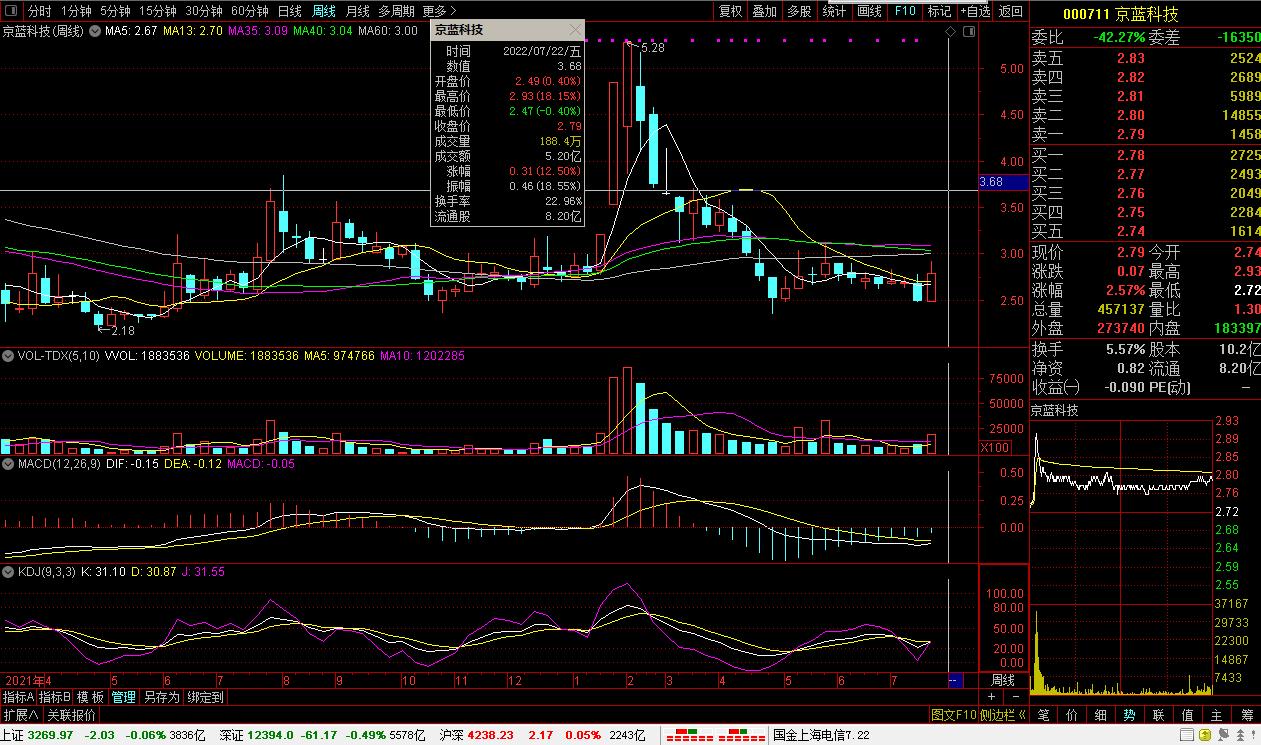
Task: Switch to 15分钟 chart period
Action: 157,11
